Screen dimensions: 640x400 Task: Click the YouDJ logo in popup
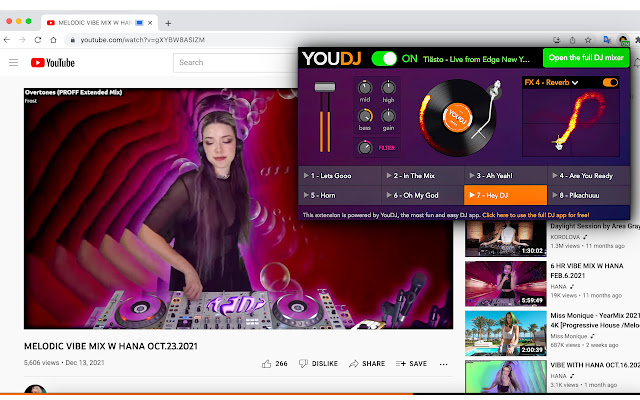pyautogui.click(x=331, y=59)
